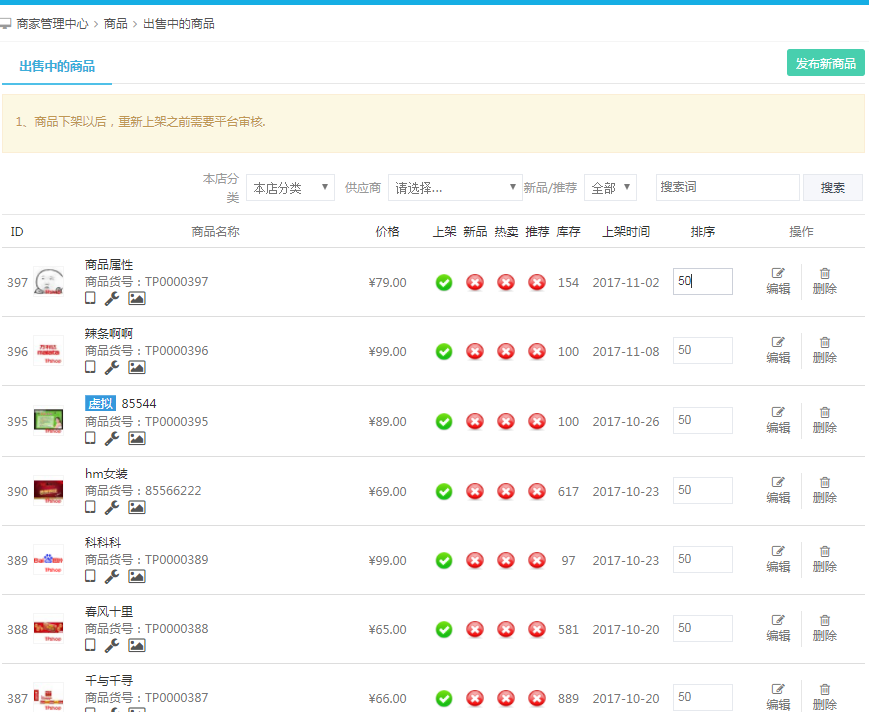
Task: Click the wrench icon under 辣条啊啊
Action: (112, 368)
